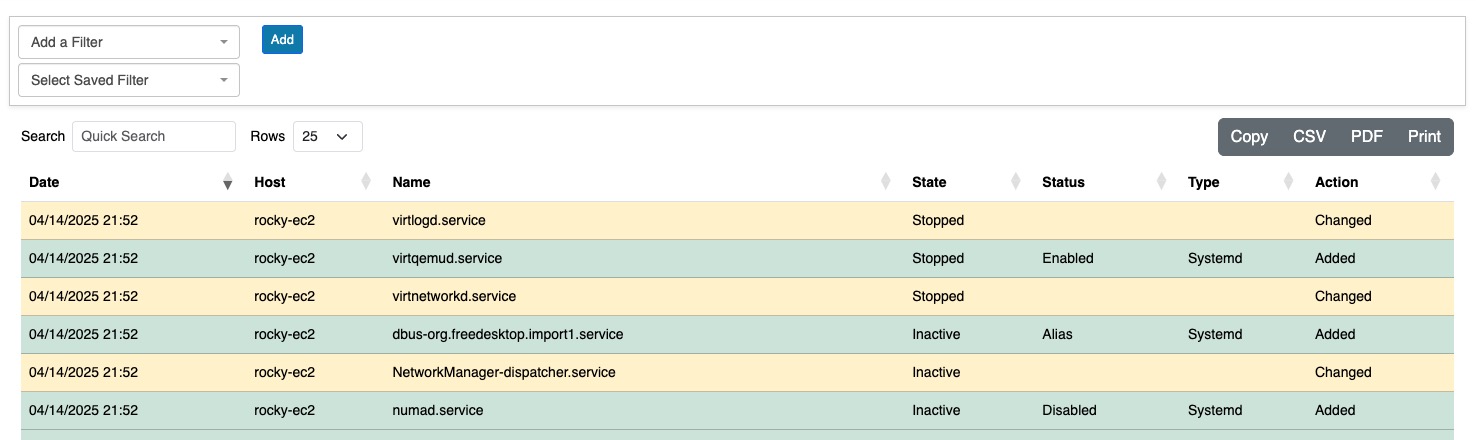
Task: Click the NetworkManager-dispatcher.service entry
Action: (504, 372)
